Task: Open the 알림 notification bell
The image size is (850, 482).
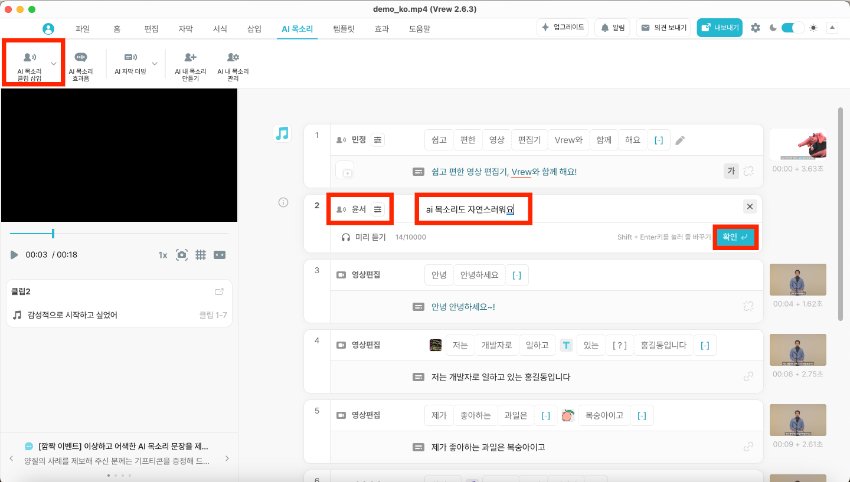Action: click(x=612, y=28)
